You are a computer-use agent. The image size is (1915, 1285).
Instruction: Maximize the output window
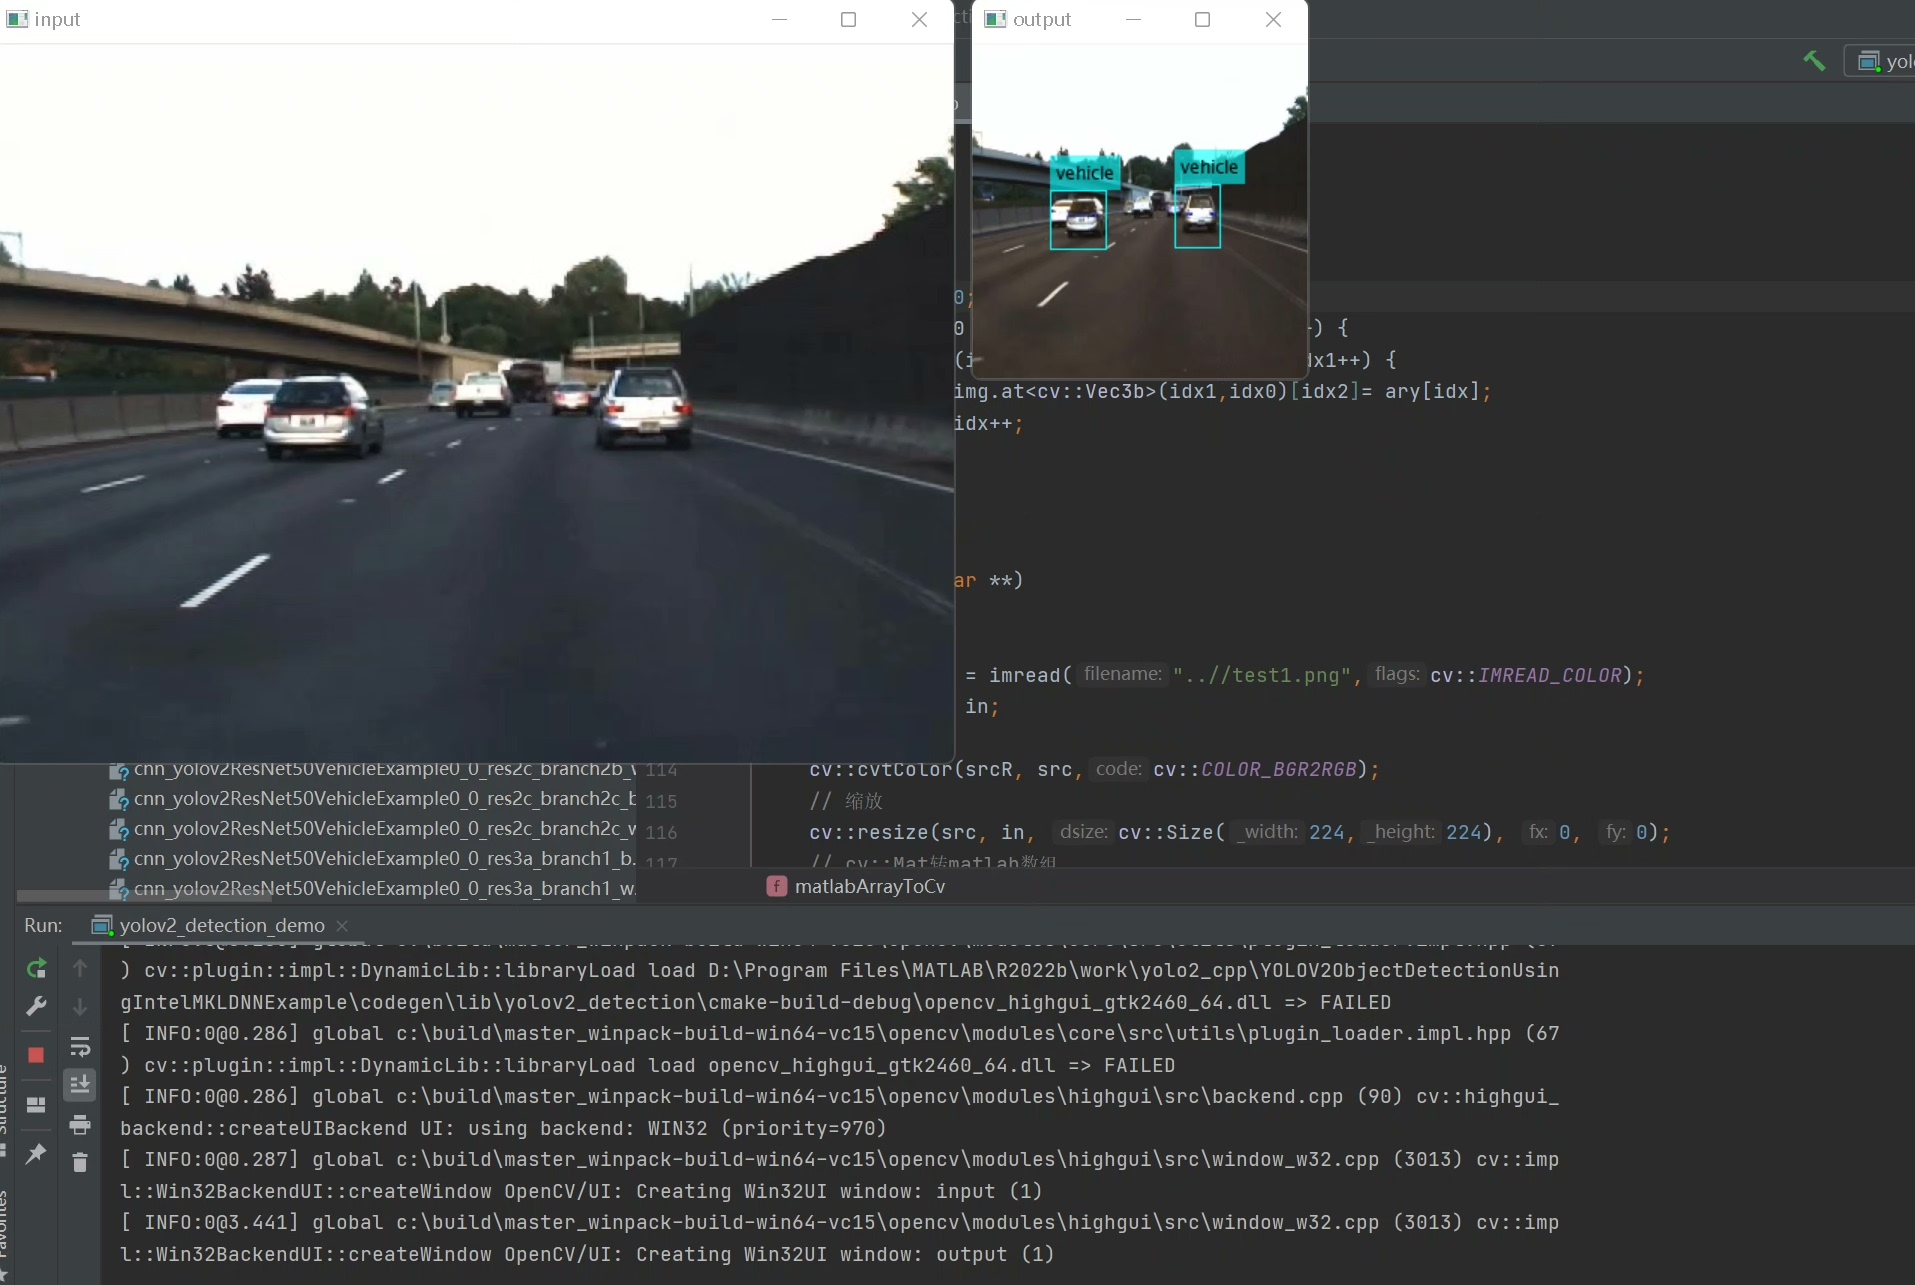point(1202,19)
